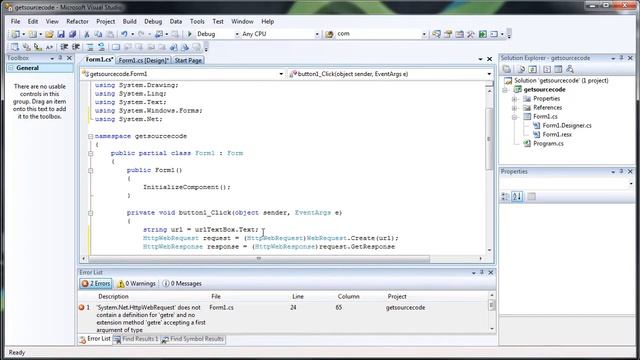The height and width of the screenshot is (360, 640).
Task: Click the New Project toolbar icon
Action: (16, 34)
